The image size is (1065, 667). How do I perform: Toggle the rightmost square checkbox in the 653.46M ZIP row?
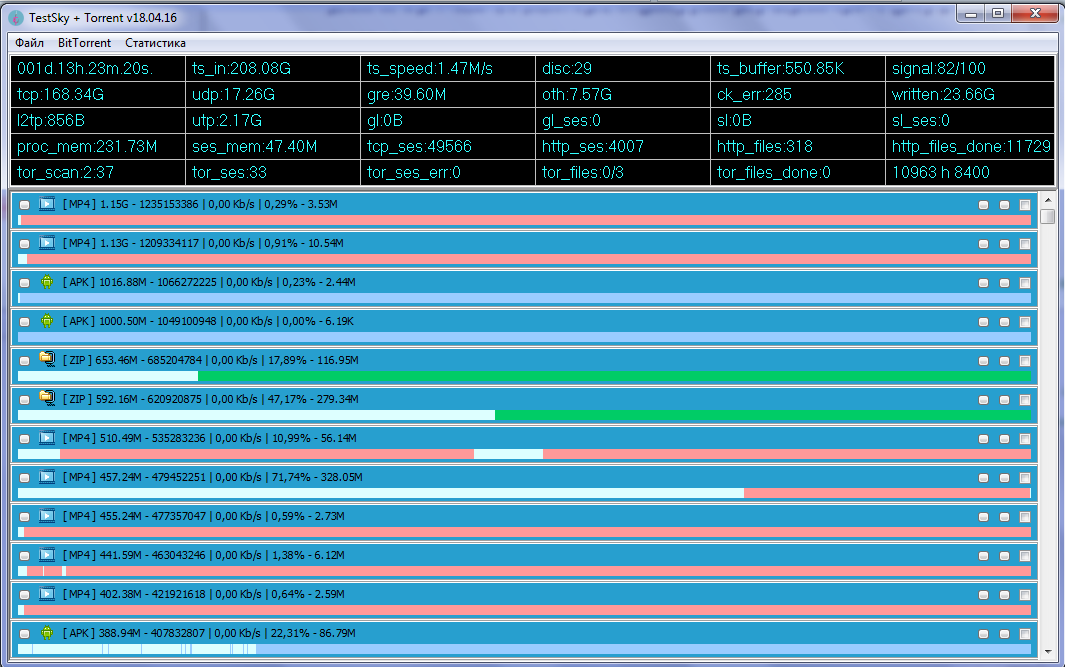(1025, 361)
